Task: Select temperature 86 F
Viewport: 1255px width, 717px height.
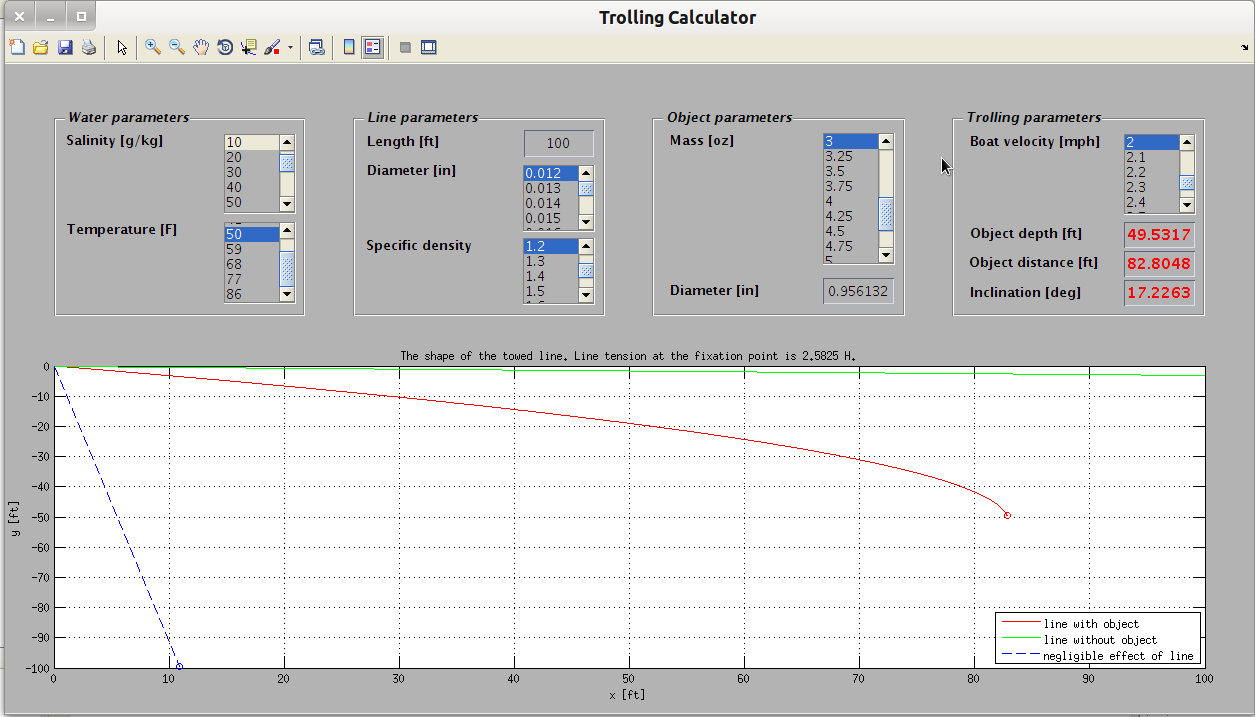Action: tap(252, 294)
